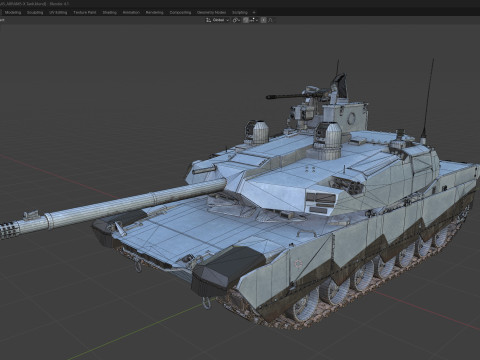
Task: Open the snapping options dropdown
Action: pyautogui.click(x=253, y=20)
